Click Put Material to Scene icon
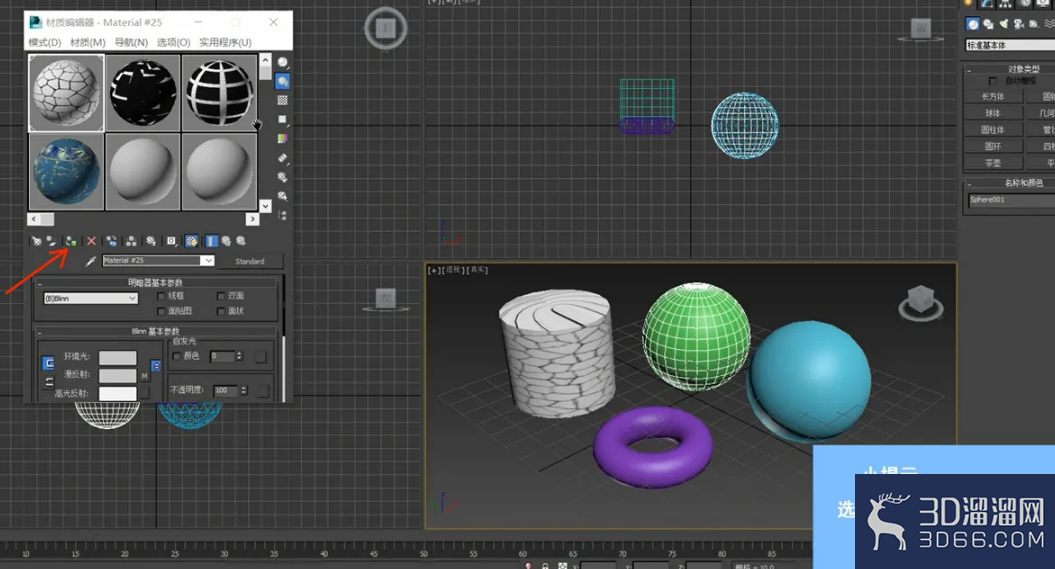 (x=52, y=241)
